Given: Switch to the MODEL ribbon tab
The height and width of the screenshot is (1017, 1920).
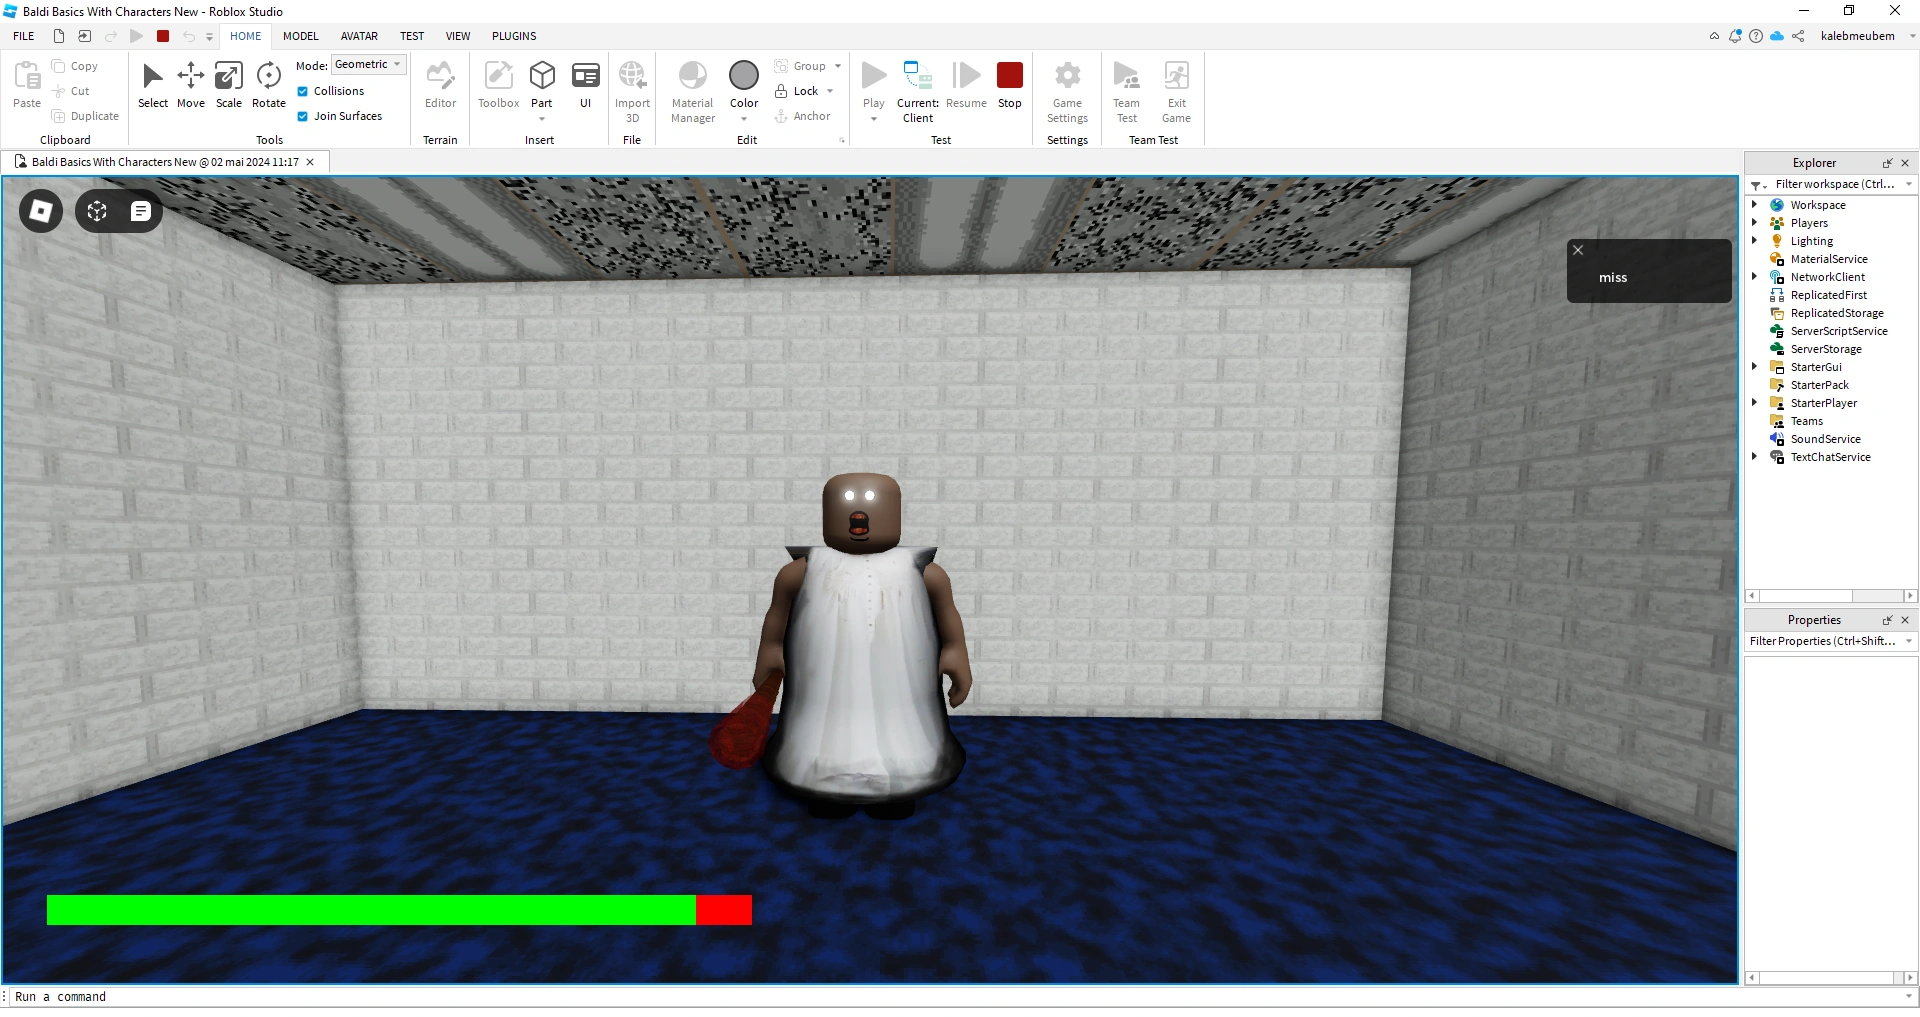Looking at the screenshot, I should [300, 36].
